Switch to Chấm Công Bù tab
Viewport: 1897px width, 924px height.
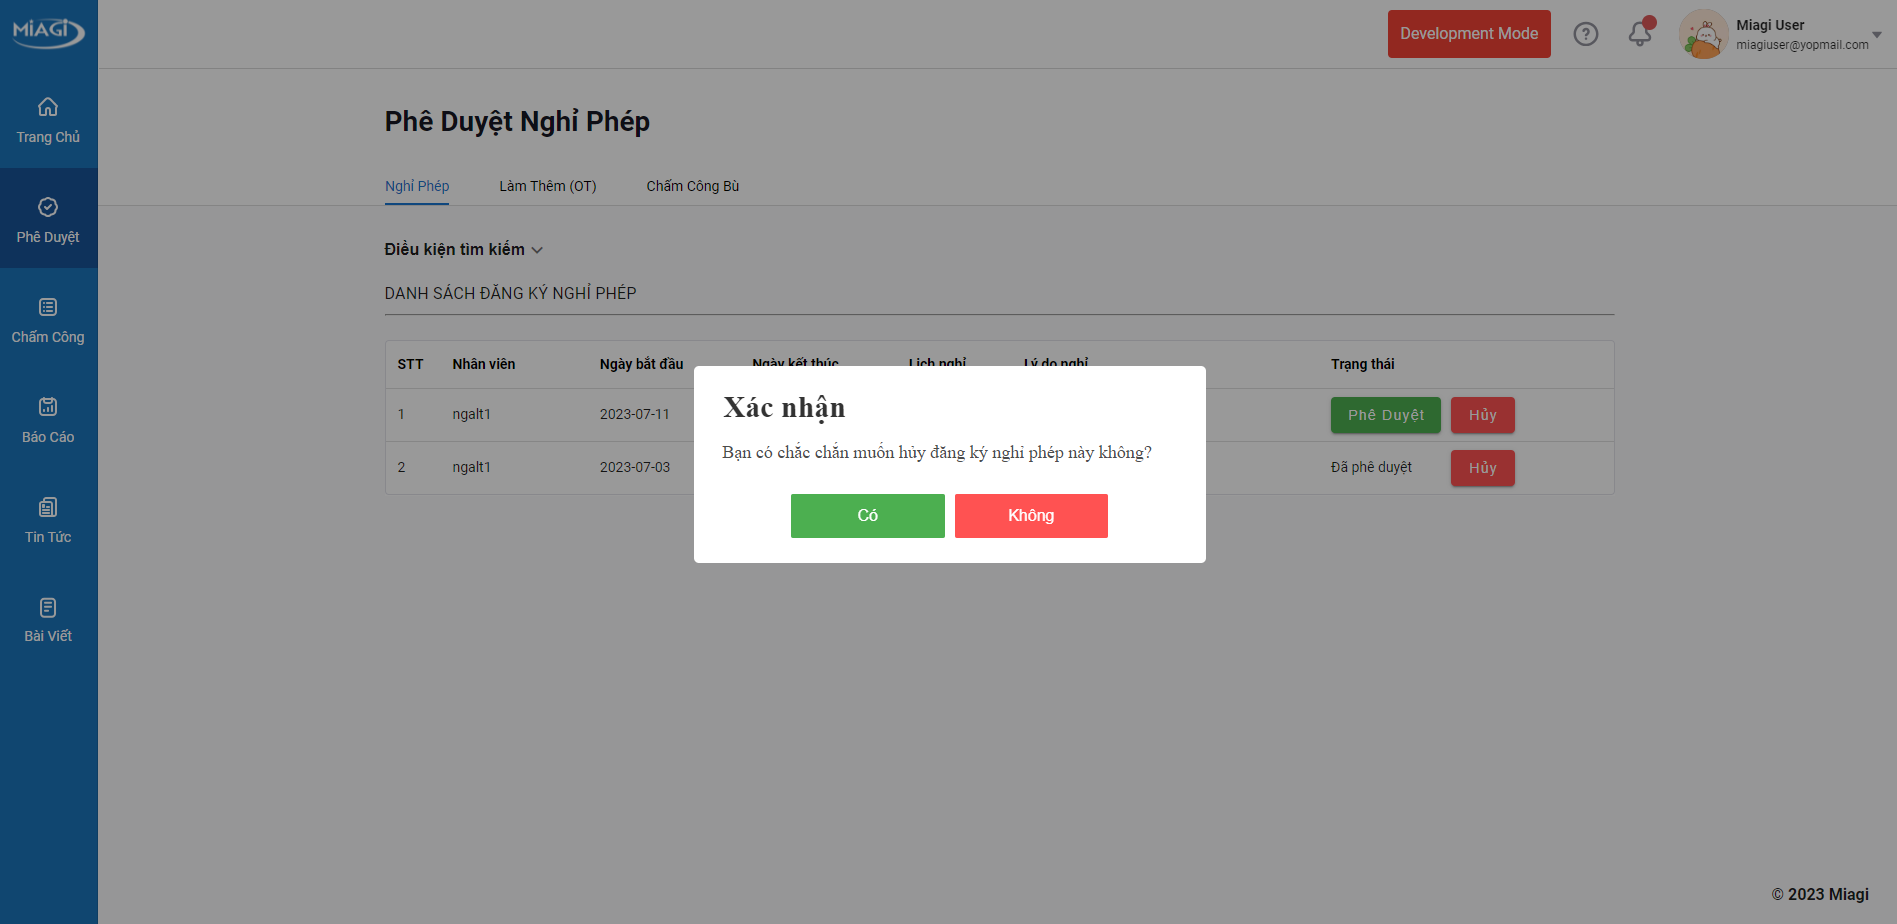coord(692,186)
